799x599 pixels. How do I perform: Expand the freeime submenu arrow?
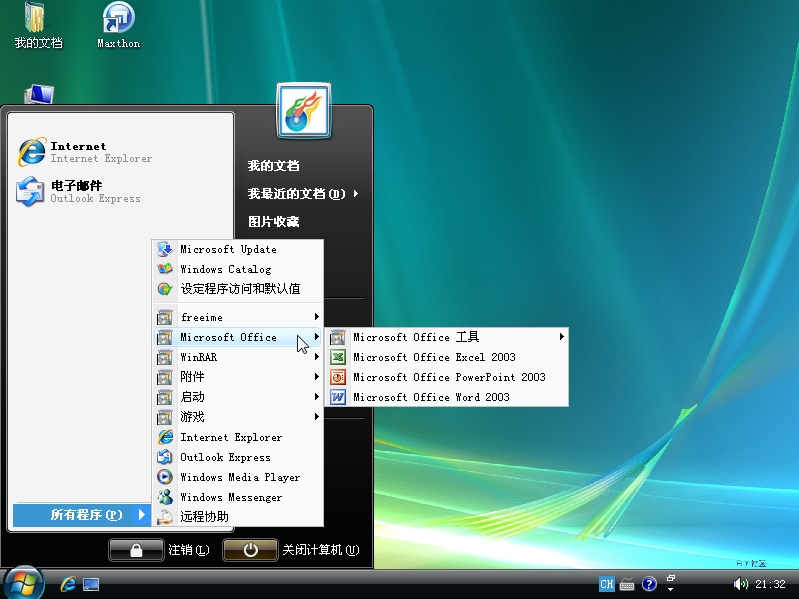click(x=316, y=317)
